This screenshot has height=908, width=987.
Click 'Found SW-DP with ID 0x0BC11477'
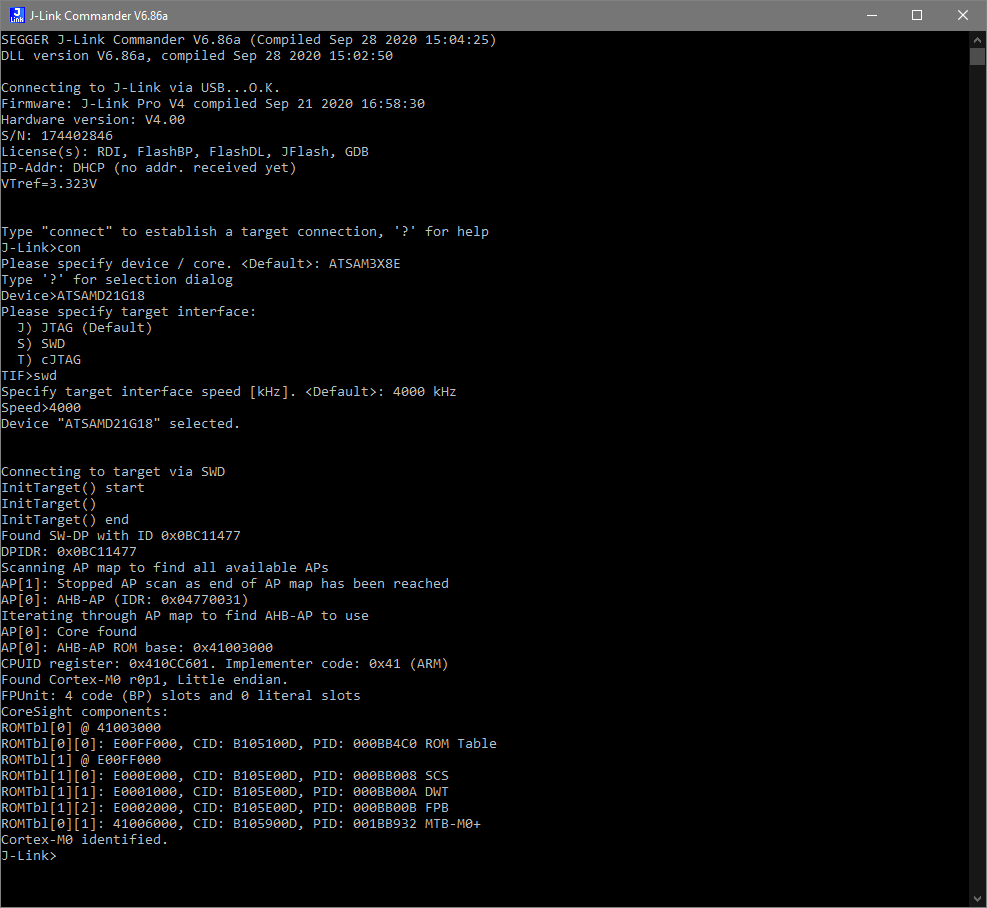(x=121, y=536)
